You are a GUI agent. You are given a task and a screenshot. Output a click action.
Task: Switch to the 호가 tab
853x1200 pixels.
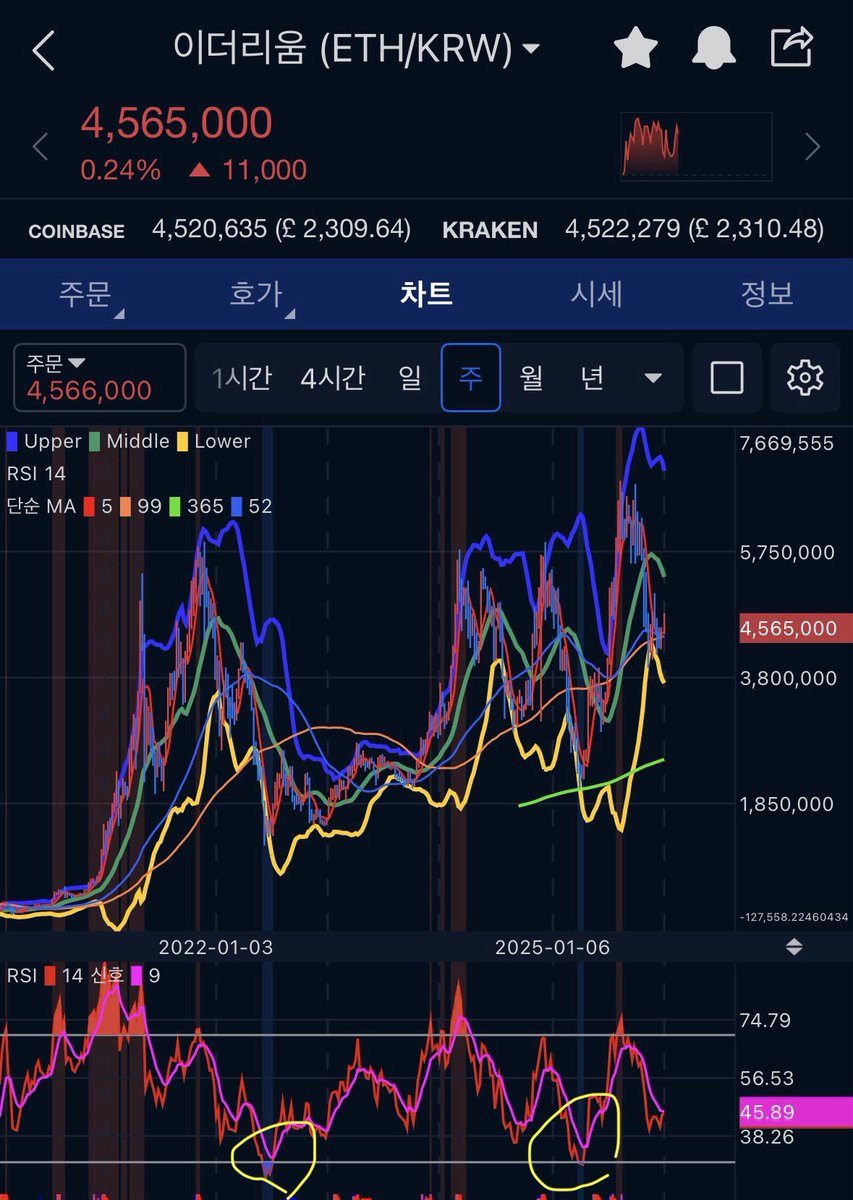click(x=256, y=292)
